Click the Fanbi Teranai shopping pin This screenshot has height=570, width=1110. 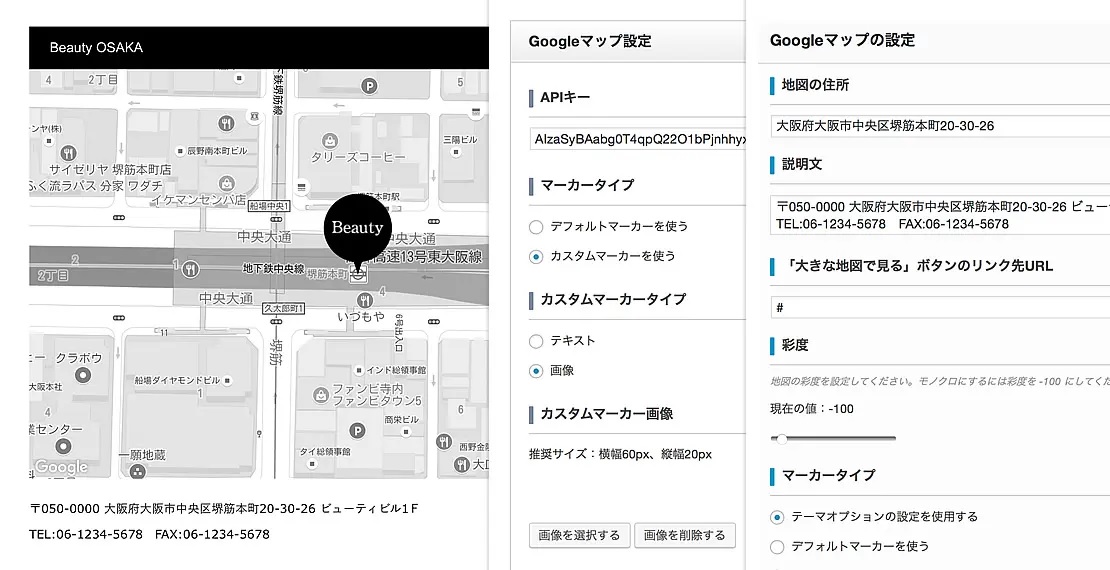322,396
